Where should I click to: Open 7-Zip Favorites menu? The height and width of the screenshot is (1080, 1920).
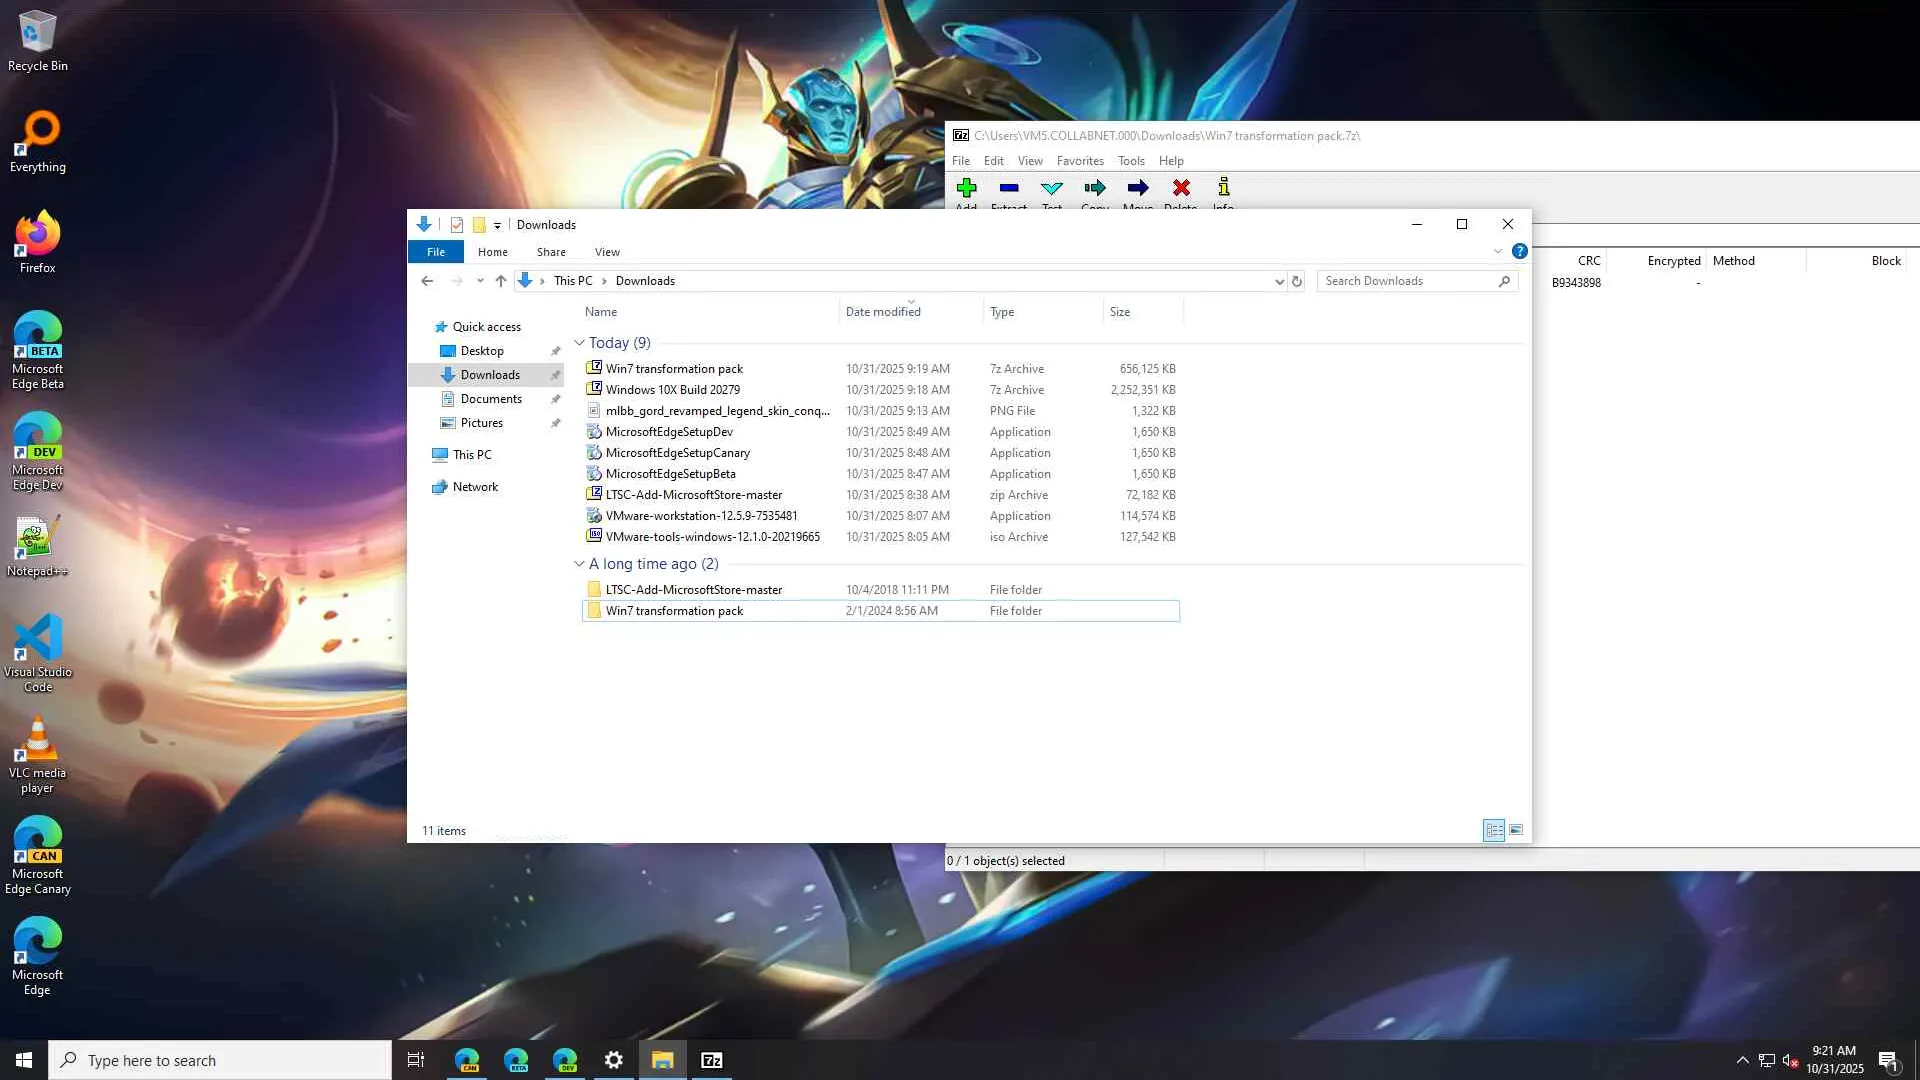pyautogui.click(x=1080, y=161)
